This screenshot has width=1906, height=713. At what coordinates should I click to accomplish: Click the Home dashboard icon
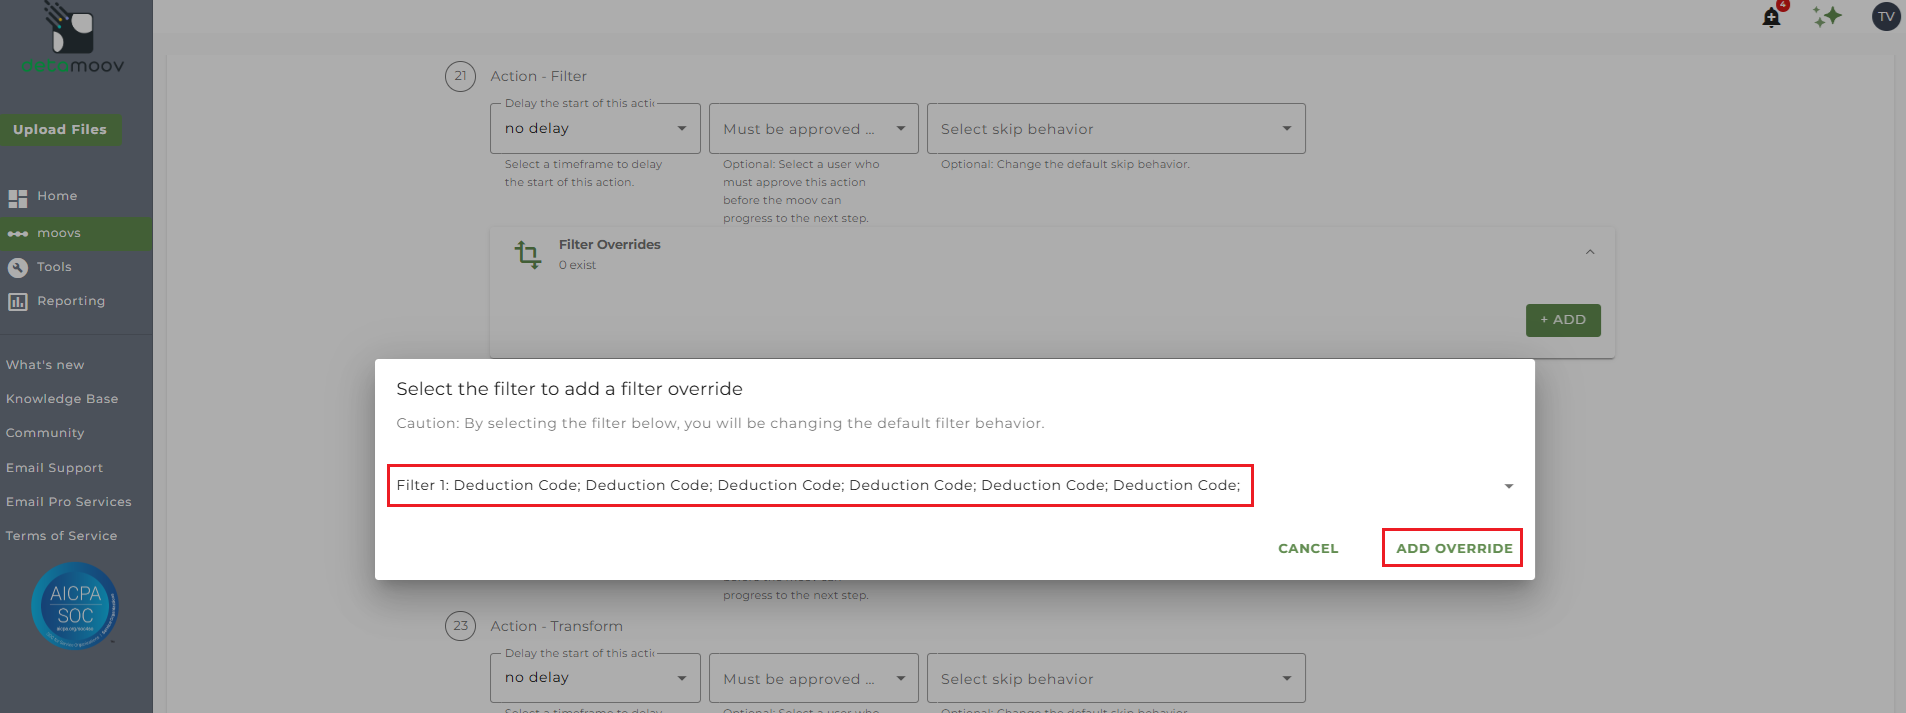18,198
